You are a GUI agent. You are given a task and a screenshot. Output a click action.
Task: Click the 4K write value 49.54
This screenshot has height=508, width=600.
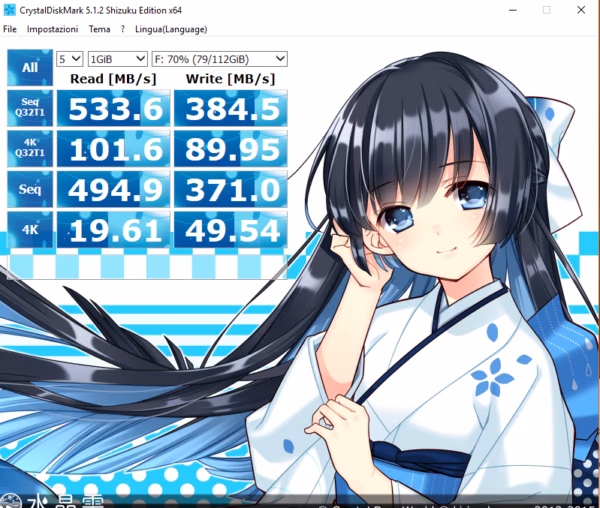pos(231,230)
